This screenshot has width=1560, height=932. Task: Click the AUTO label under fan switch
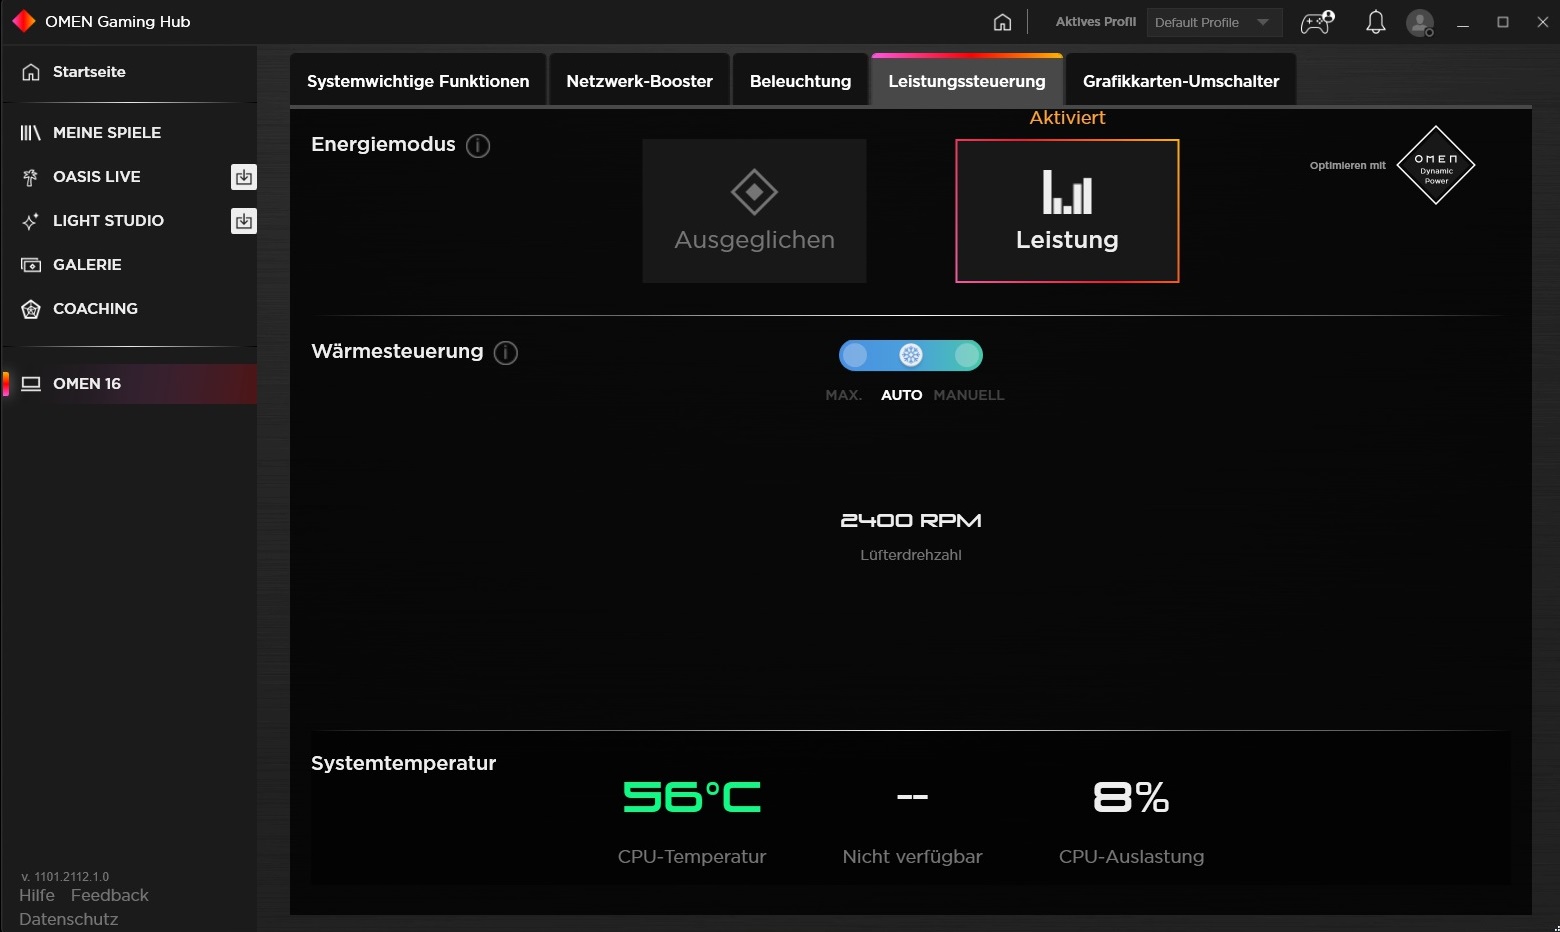pyautogui.click(x=902, y=395)
